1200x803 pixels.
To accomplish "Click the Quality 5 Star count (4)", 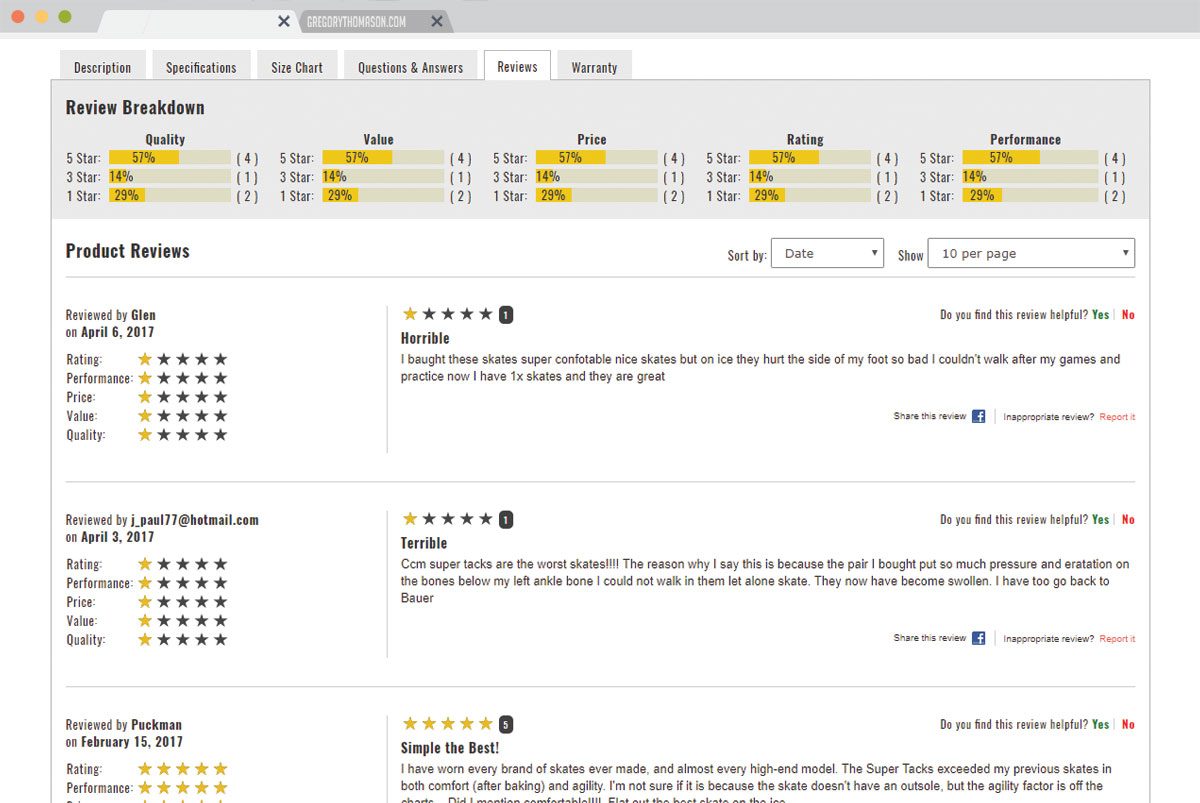I will 247,158.
